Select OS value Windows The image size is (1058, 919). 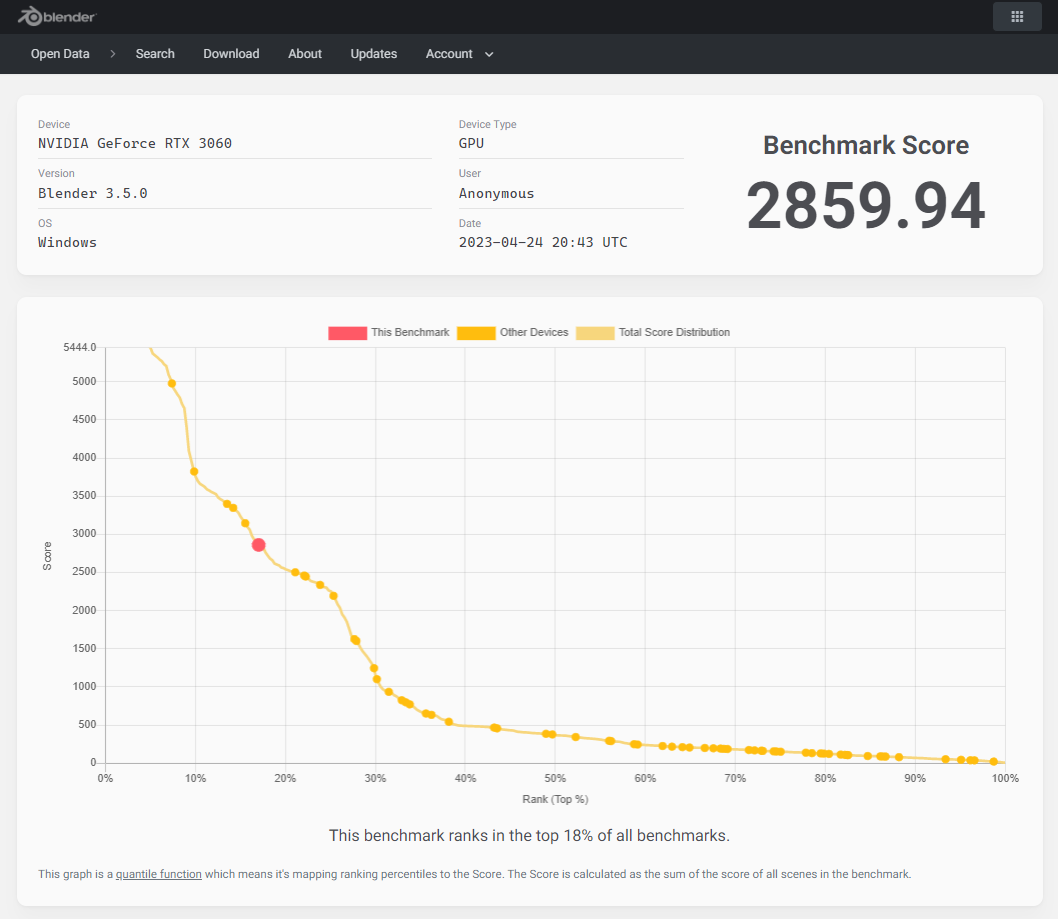point(67,242)
